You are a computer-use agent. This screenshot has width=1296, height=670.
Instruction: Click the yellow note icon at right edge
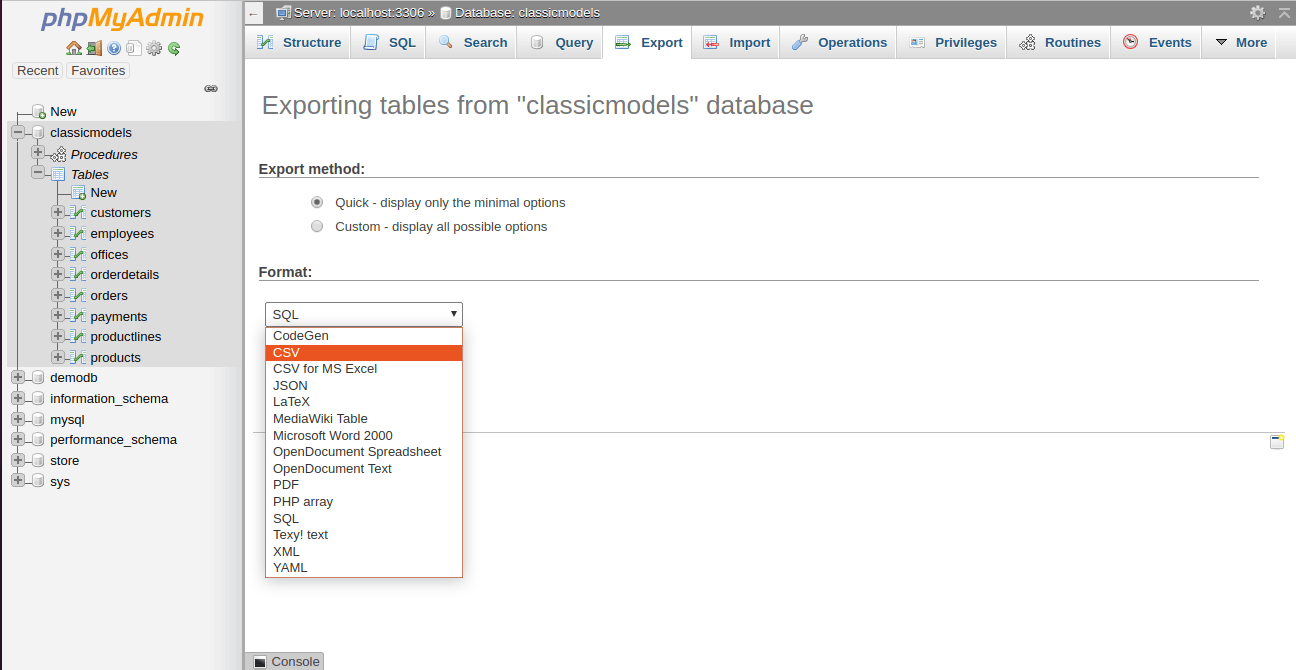click(1277, 442)
